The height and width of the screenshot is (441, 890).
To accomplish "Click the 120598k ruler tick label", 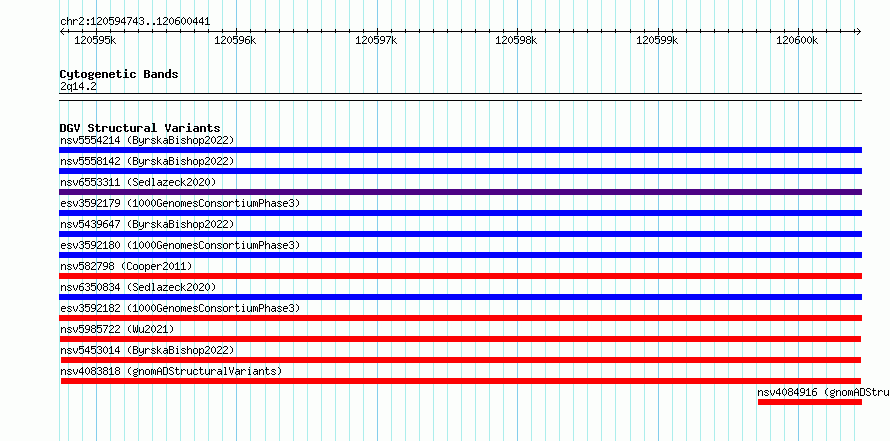I will 517,40.
